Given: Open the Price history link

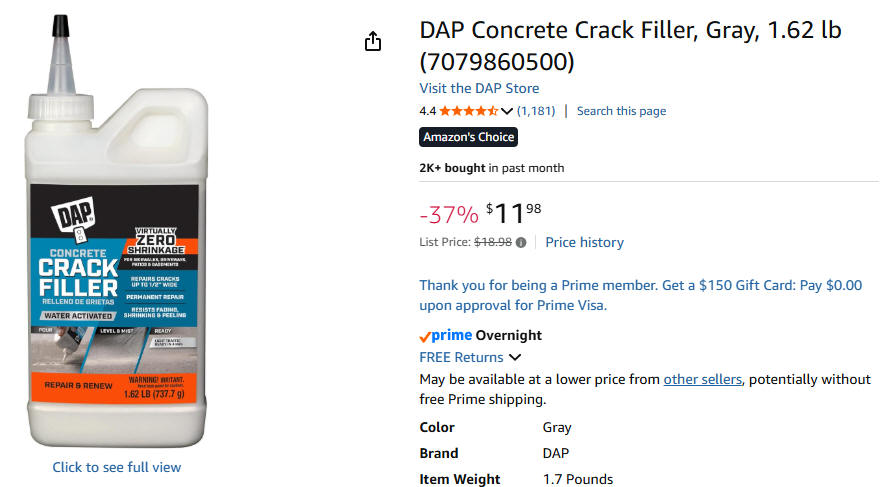Looking at the screenshot, I should pyautogui.click(x=584, y=242).
